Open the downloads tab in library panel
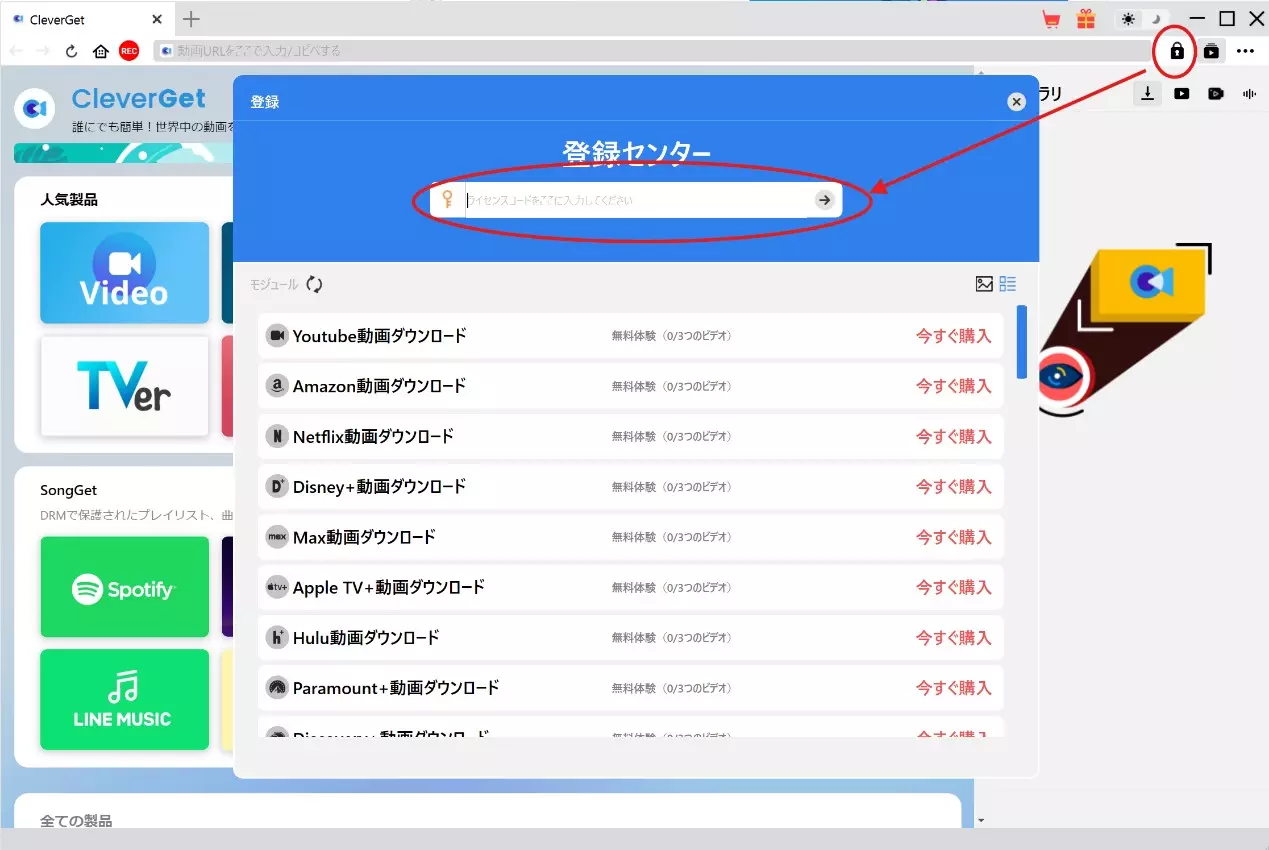 tap(1148, 93)
